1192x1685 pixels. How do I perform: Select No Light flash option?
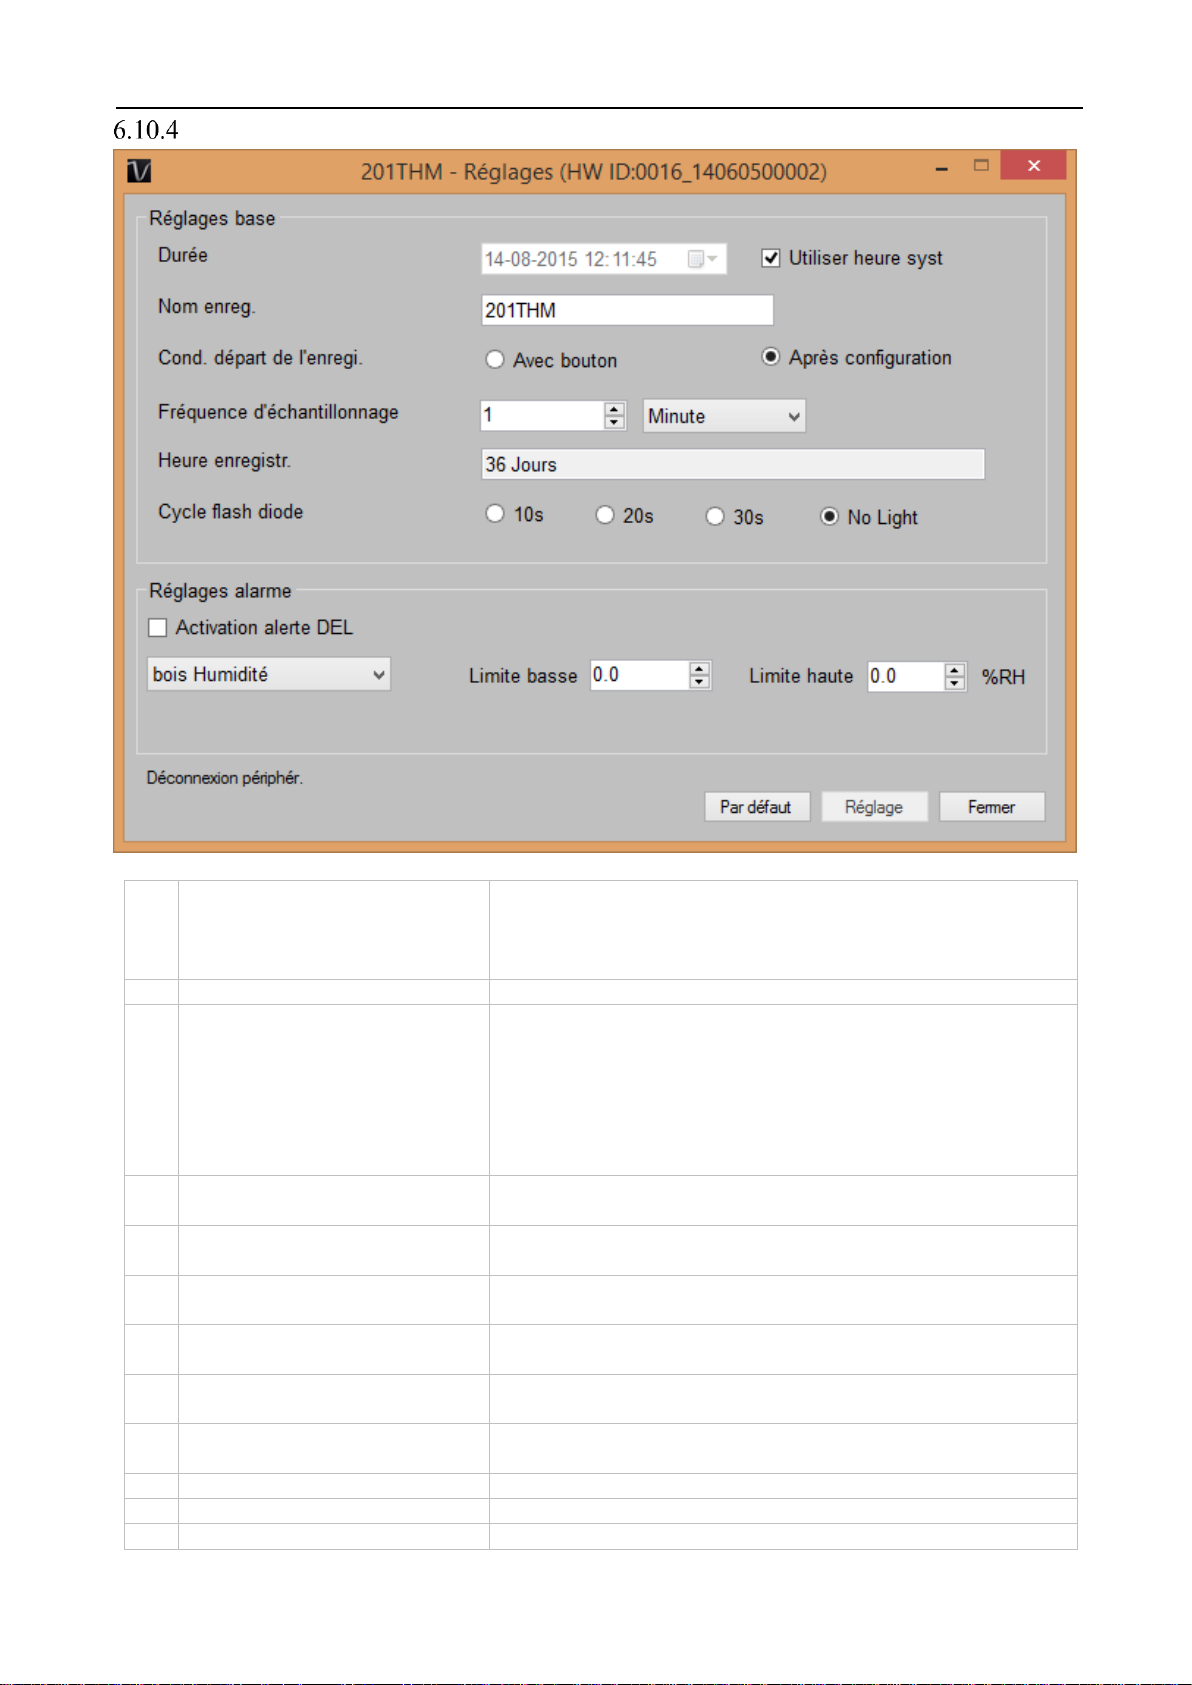click(829, 517)
